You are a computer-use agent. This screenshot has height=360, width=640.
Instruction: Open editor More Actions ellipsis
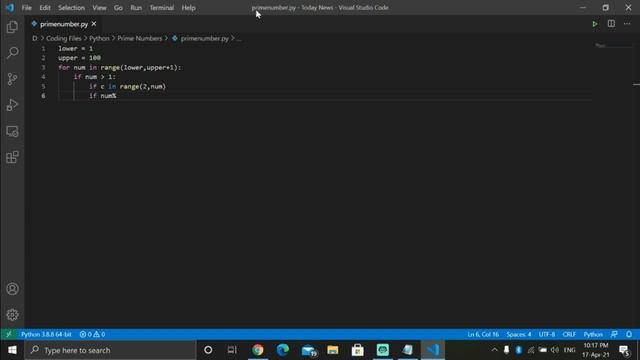[627, 24]
